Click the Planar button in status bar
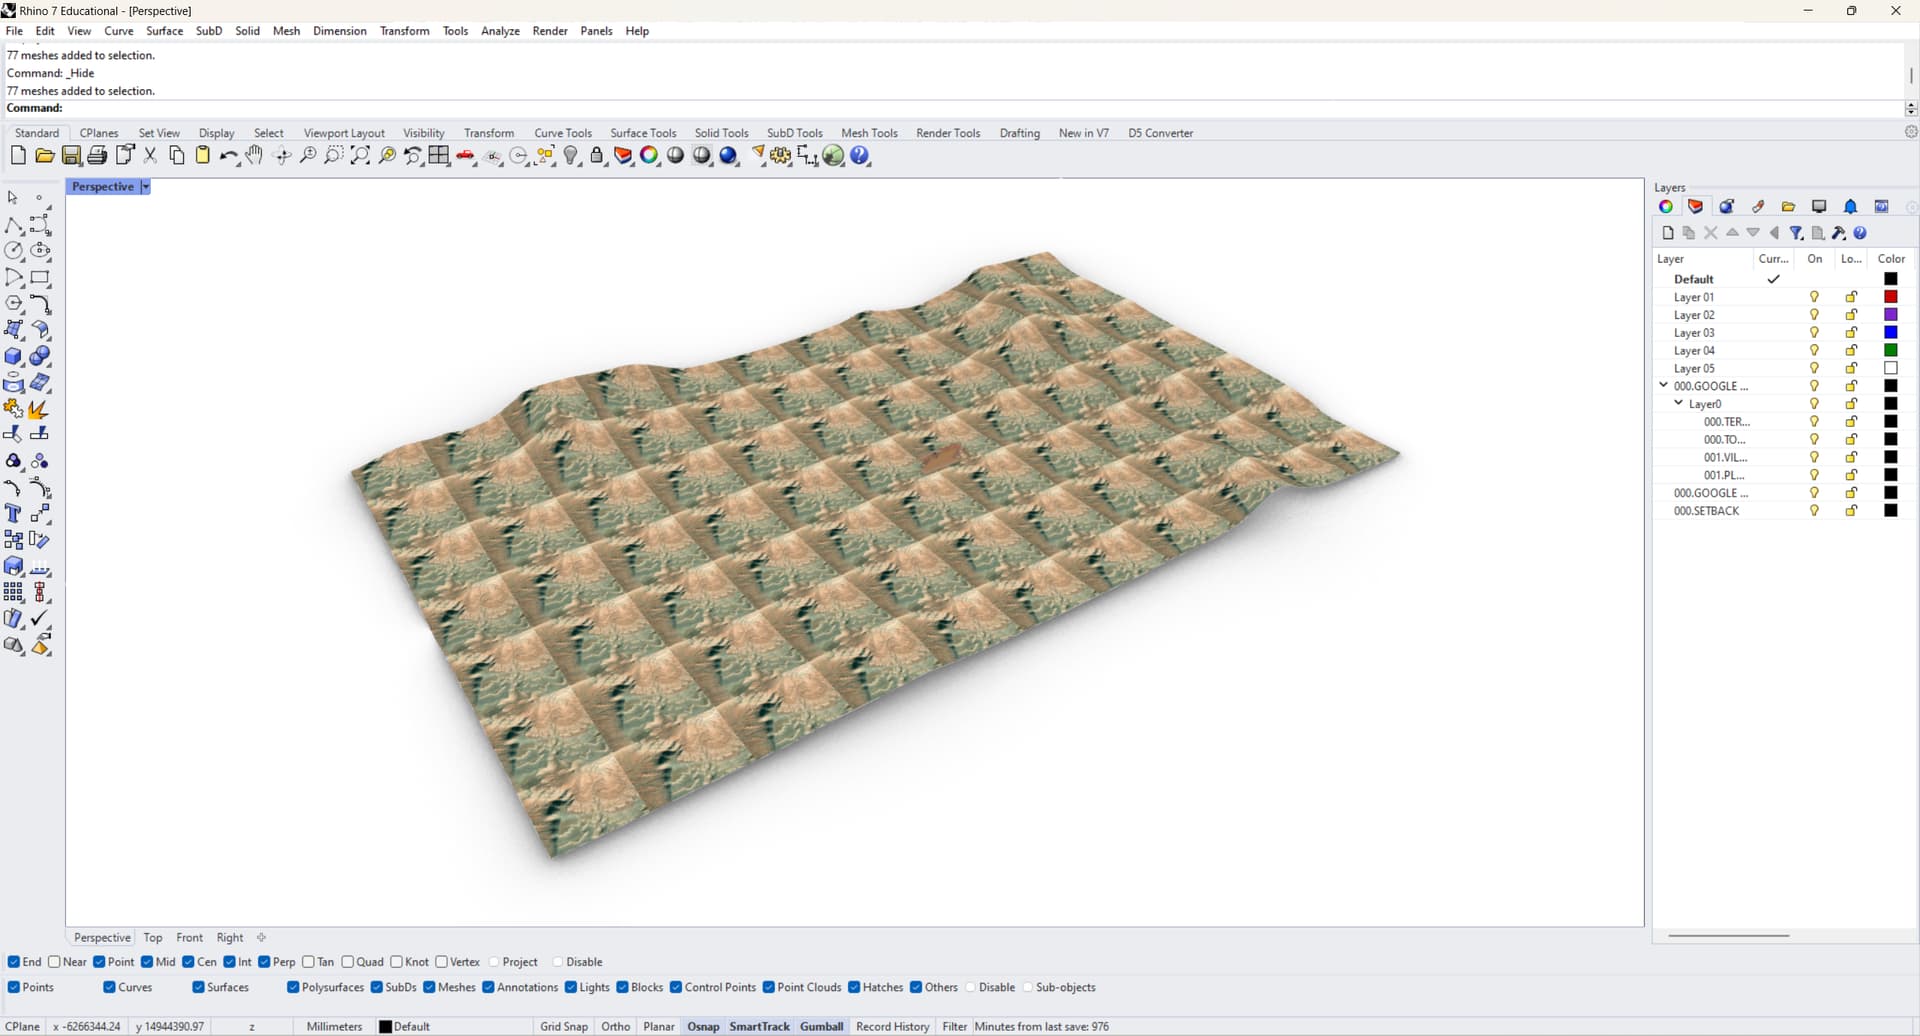The width and height of the screenshot is (1920, 1036). click(659, 1027)
